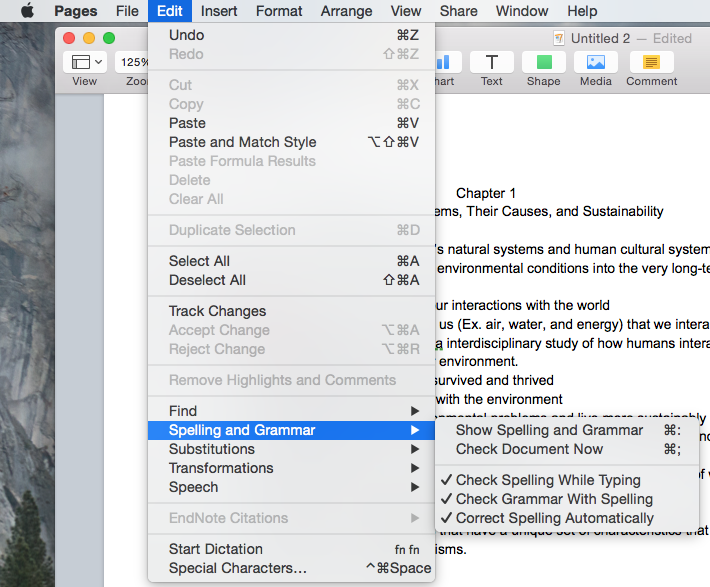This screenshot has width=710, height=587.
Task: Choose Paste from the Edit menu
Action: pos(291,123)
